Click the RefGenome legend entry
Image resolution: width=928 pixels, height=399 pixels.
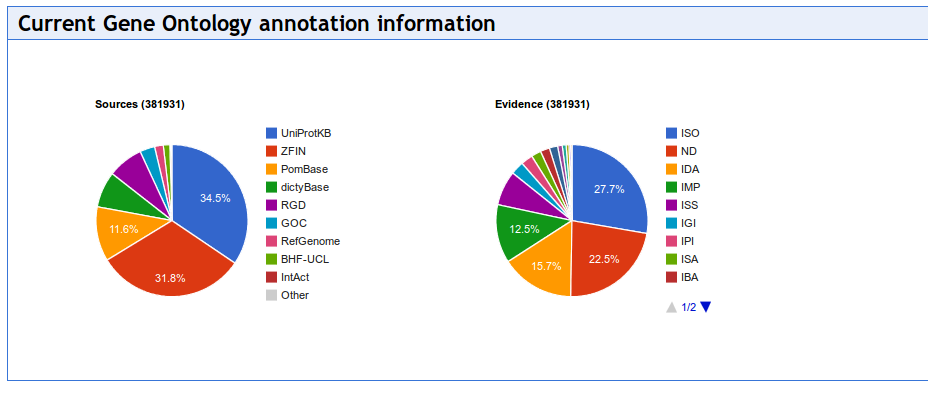click(303, 241)
